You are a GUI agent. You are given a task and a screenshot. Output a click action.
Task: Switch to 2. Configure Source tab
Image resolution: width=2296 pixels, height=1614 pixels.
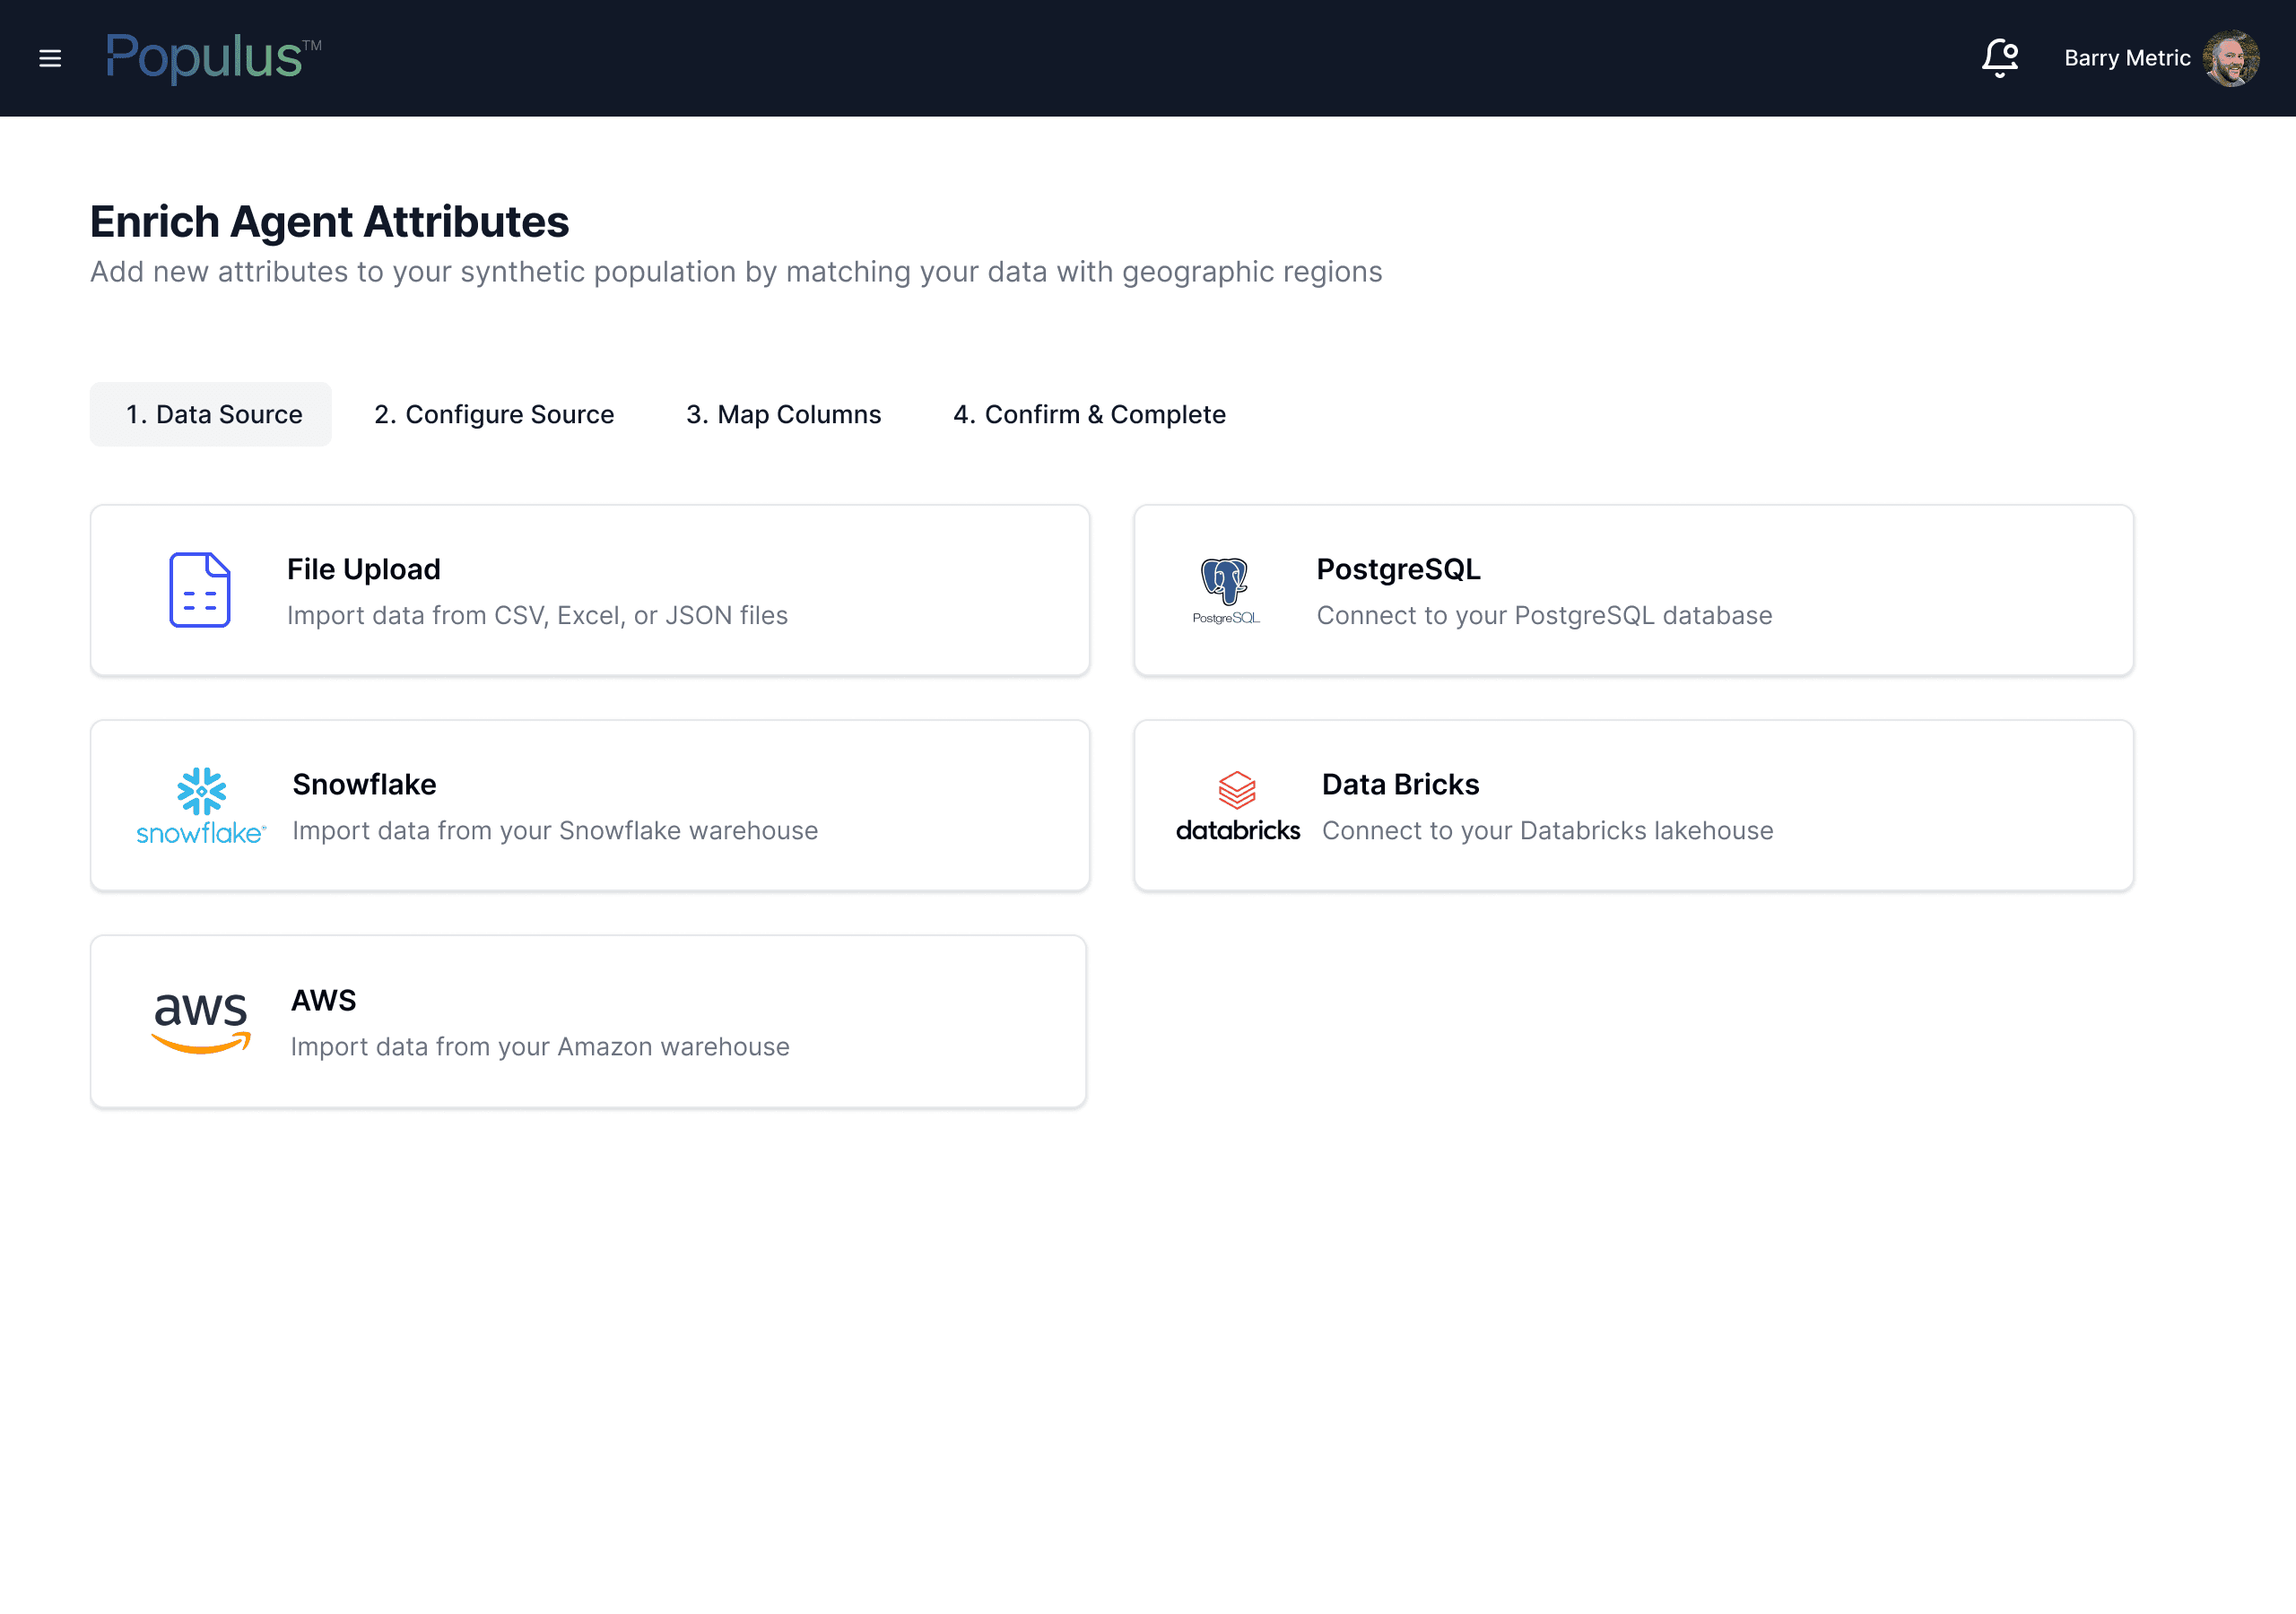point(494,414)
